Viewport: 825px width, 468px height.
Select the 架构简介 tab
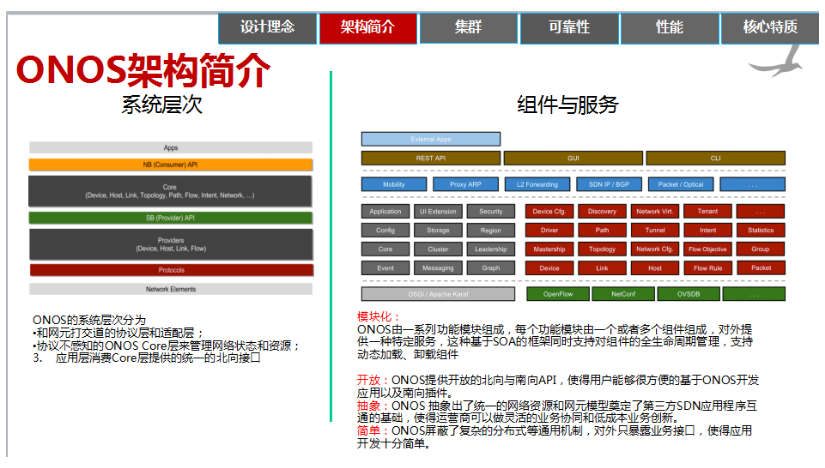click(368, 28)
